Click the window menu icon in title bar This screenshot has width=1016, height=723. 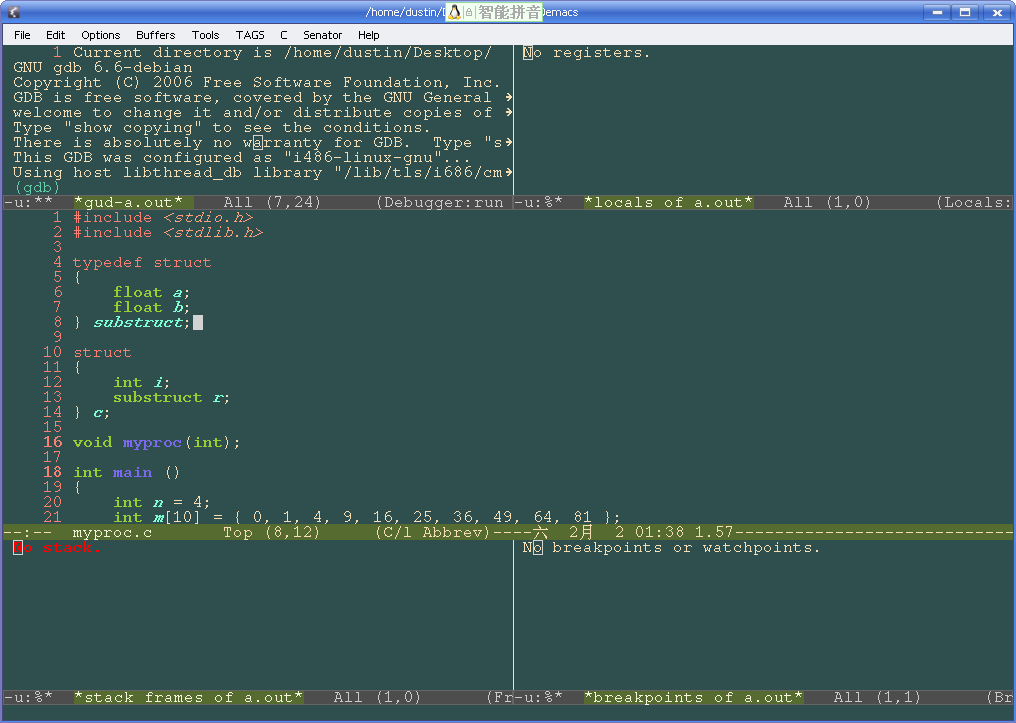[x=14, y=12]
